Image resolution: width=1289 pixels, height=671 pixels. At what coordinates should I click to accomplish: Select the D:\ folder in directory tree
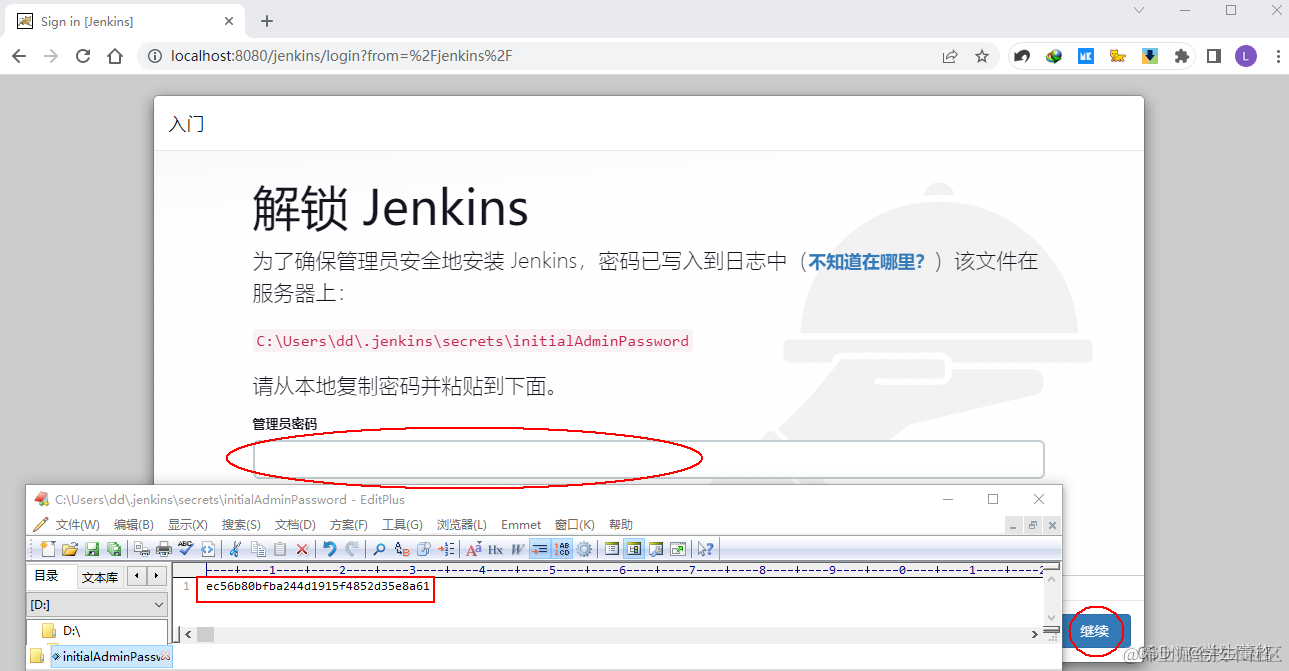[71, 631]
